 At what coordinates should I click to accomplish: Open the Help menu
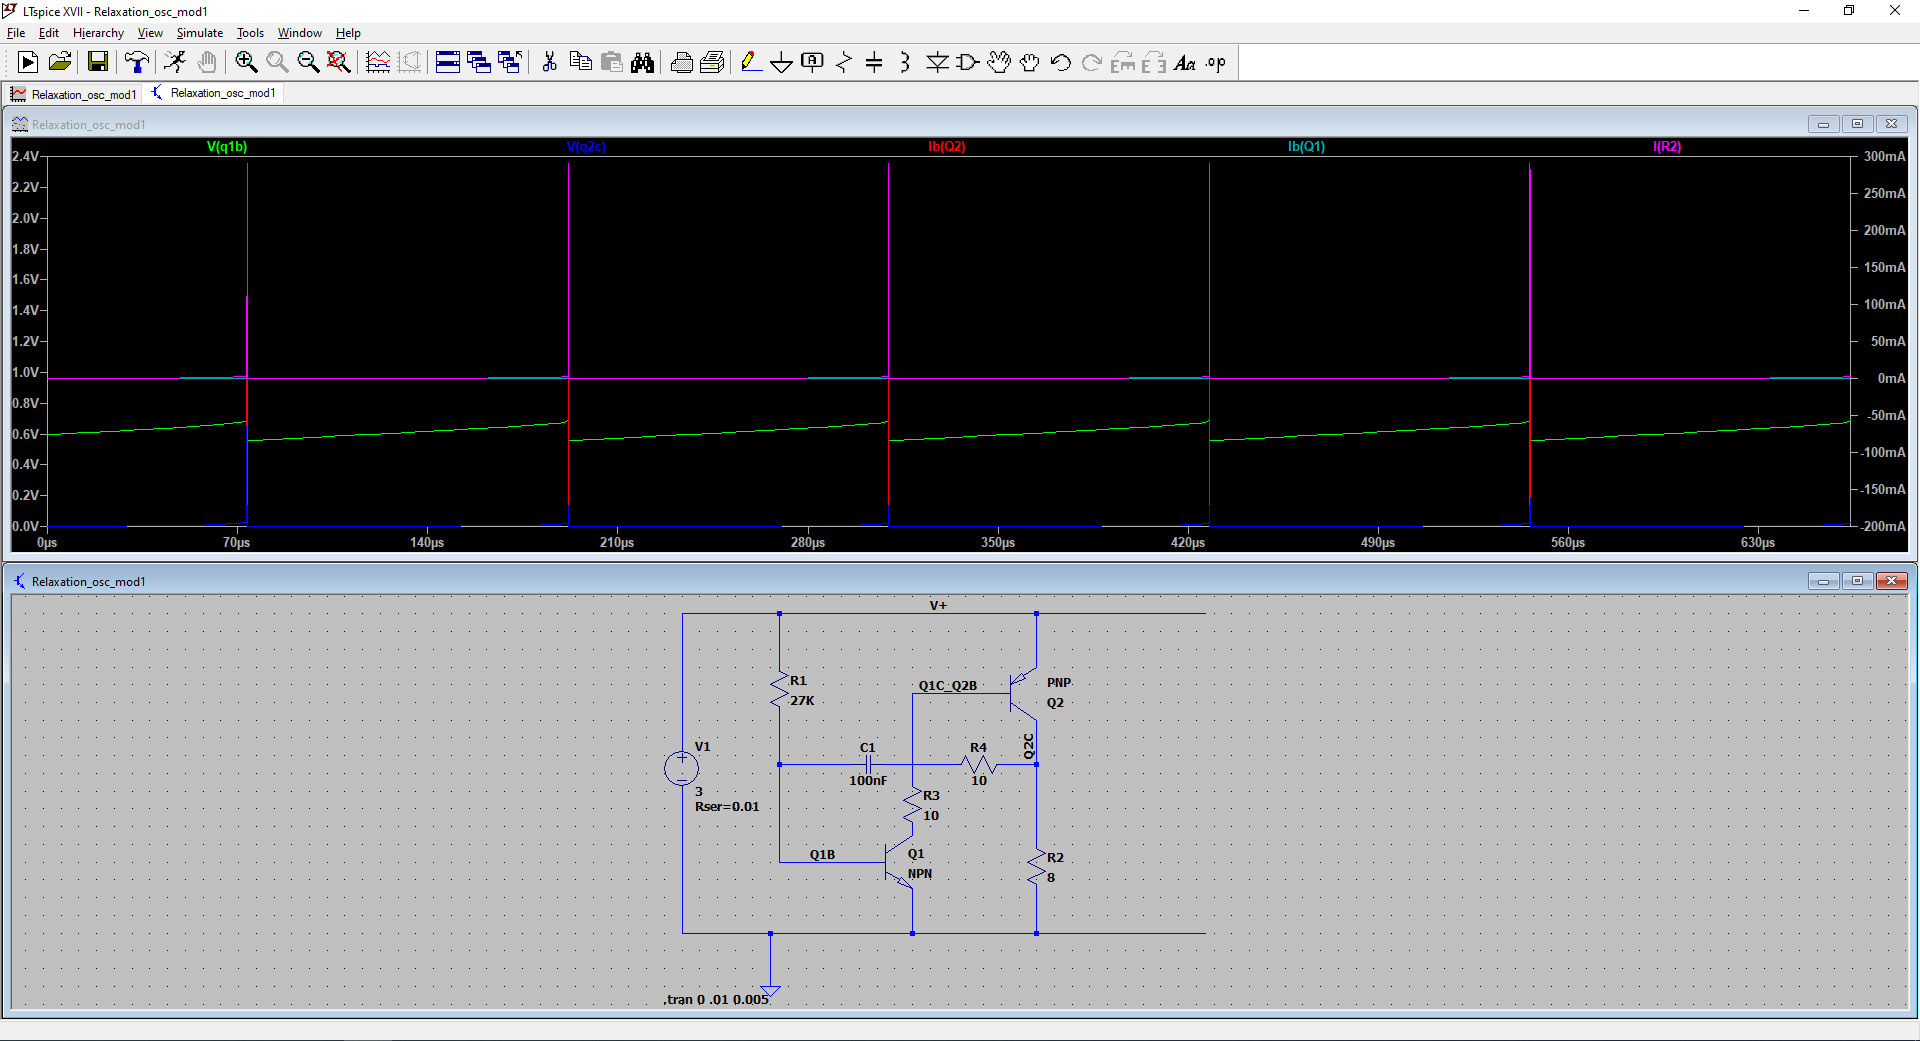click(348, 33)
